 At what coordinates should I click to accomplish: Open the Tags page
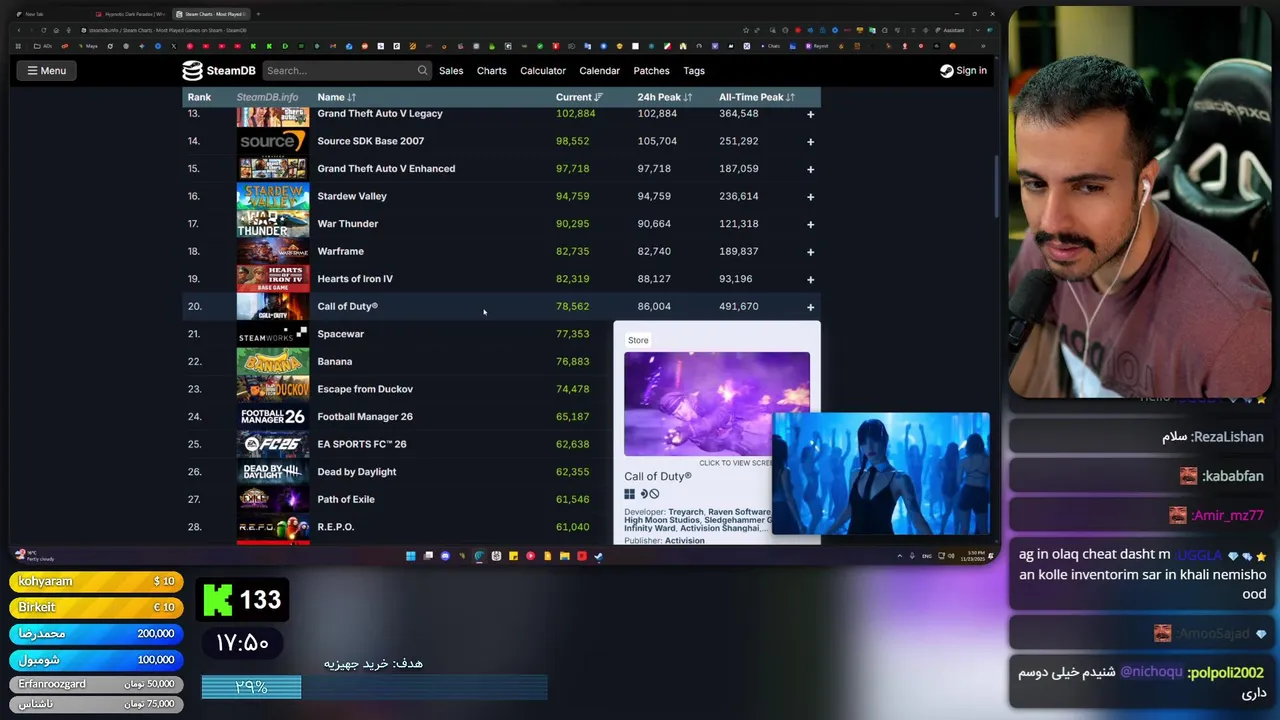coord(694,70)
